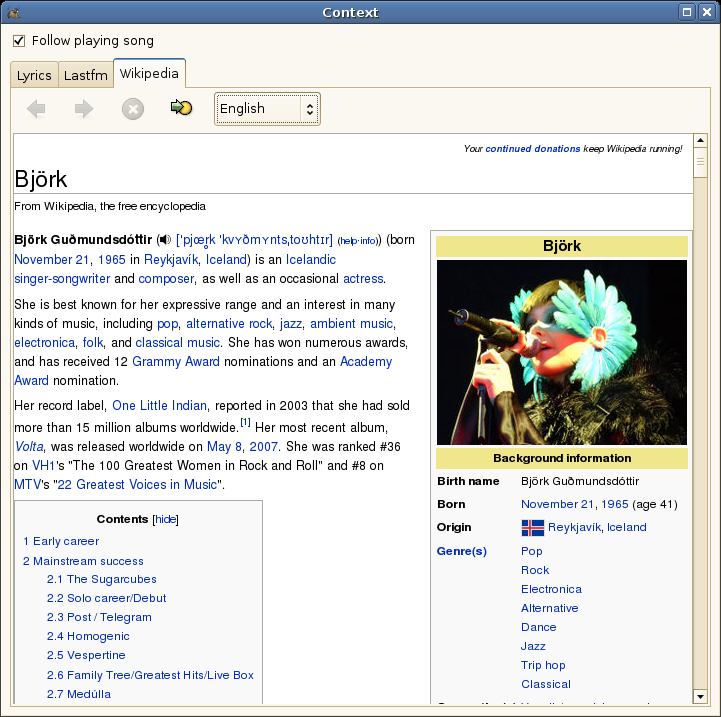The height and width of the screenshot is (717, 721).
Task: Click the stop loading icon
Action: (133, 109)
